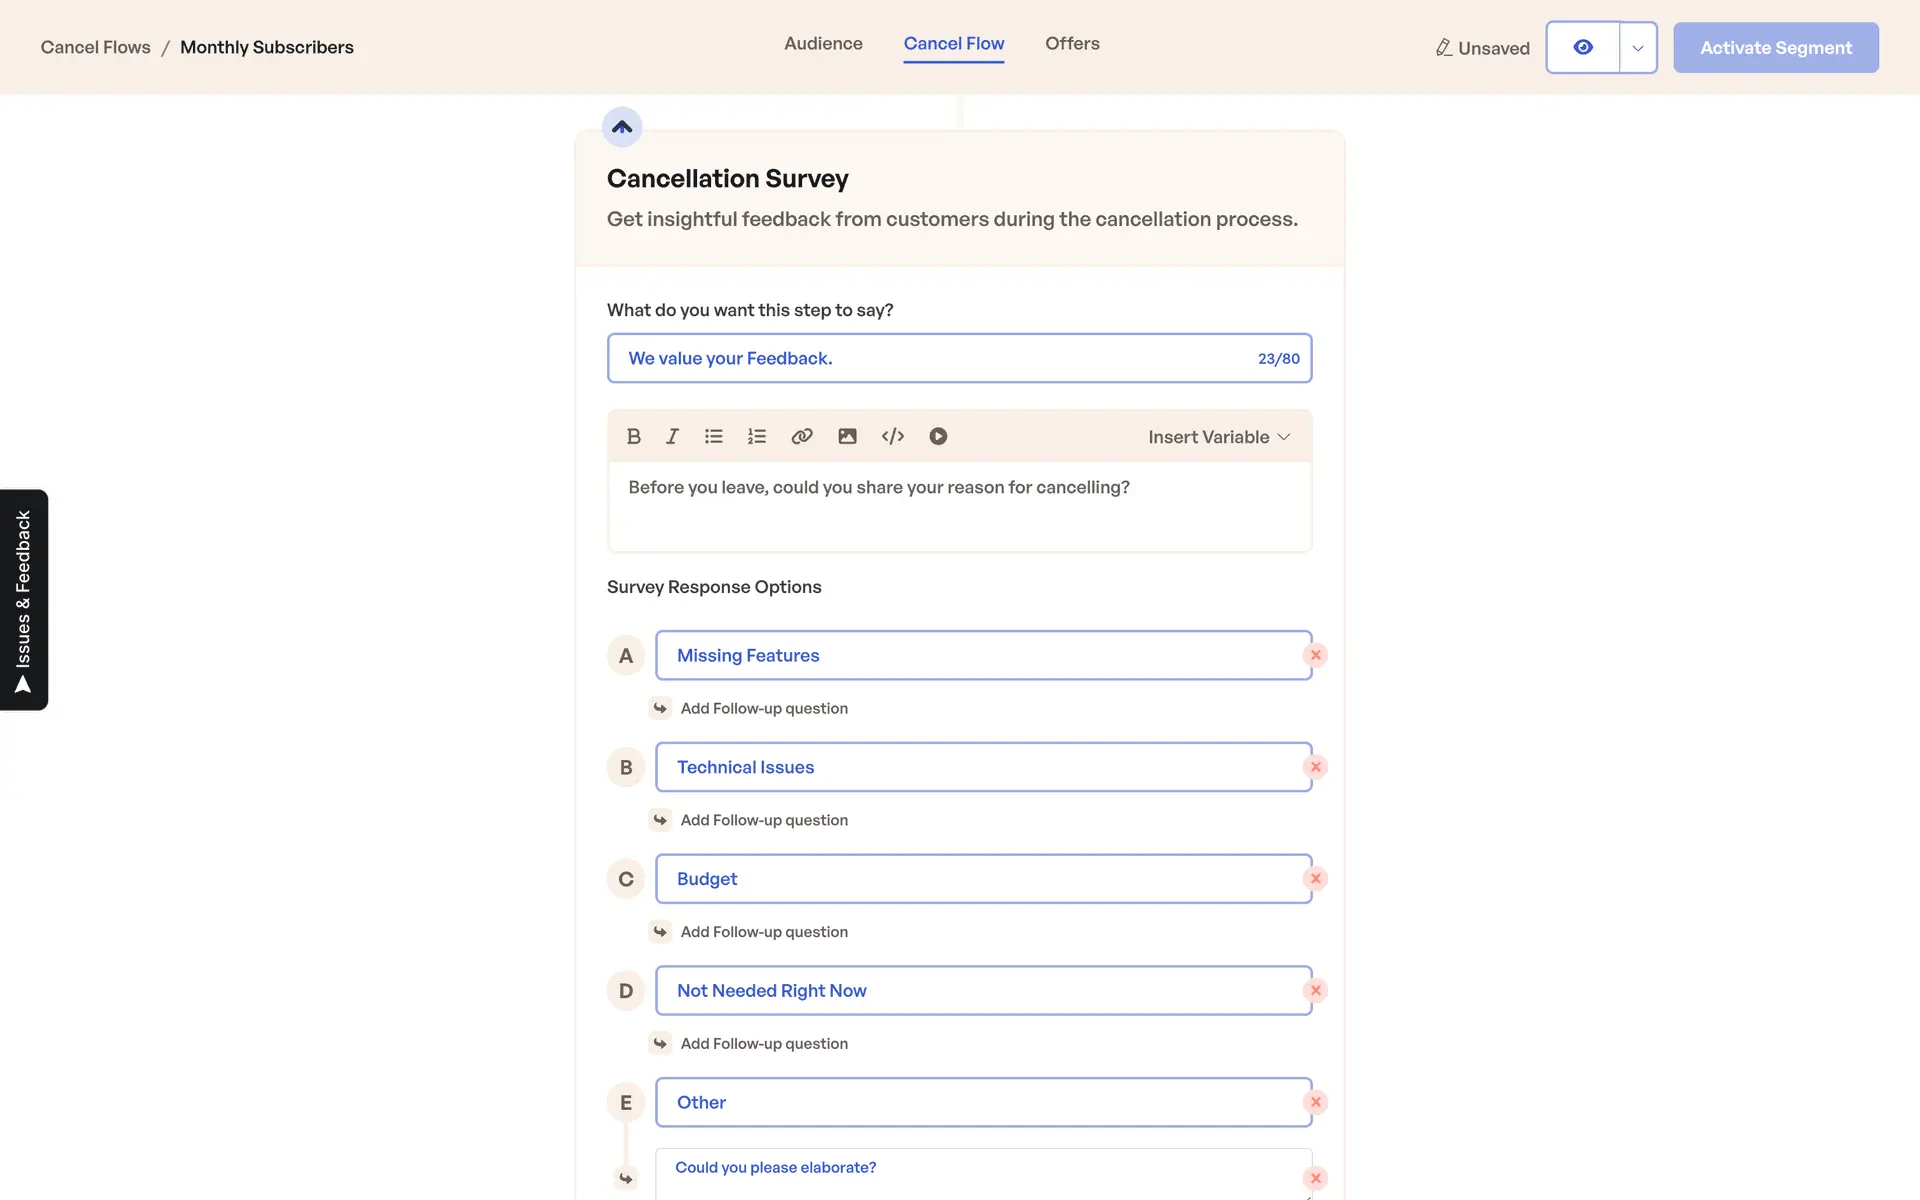The width and height of the screenshot is (1920, 1200).
Task: Open the Insert Variable dropdown
Action: click(1218, 437)
